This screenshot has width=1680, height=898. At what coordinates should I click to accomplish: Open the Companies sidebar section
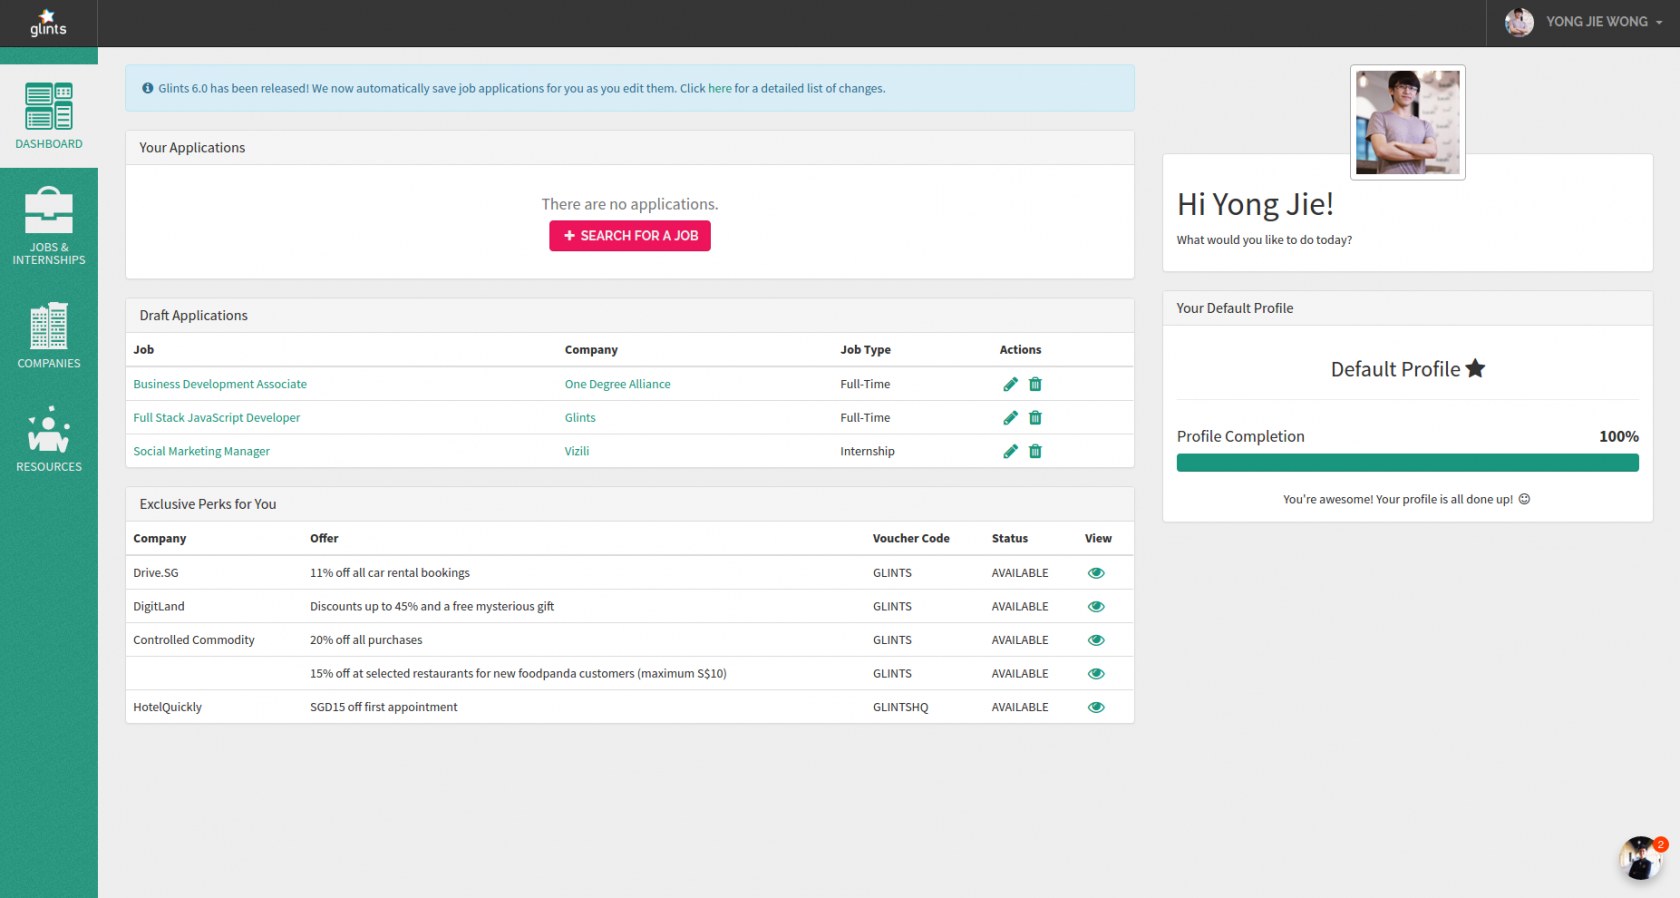49,336
